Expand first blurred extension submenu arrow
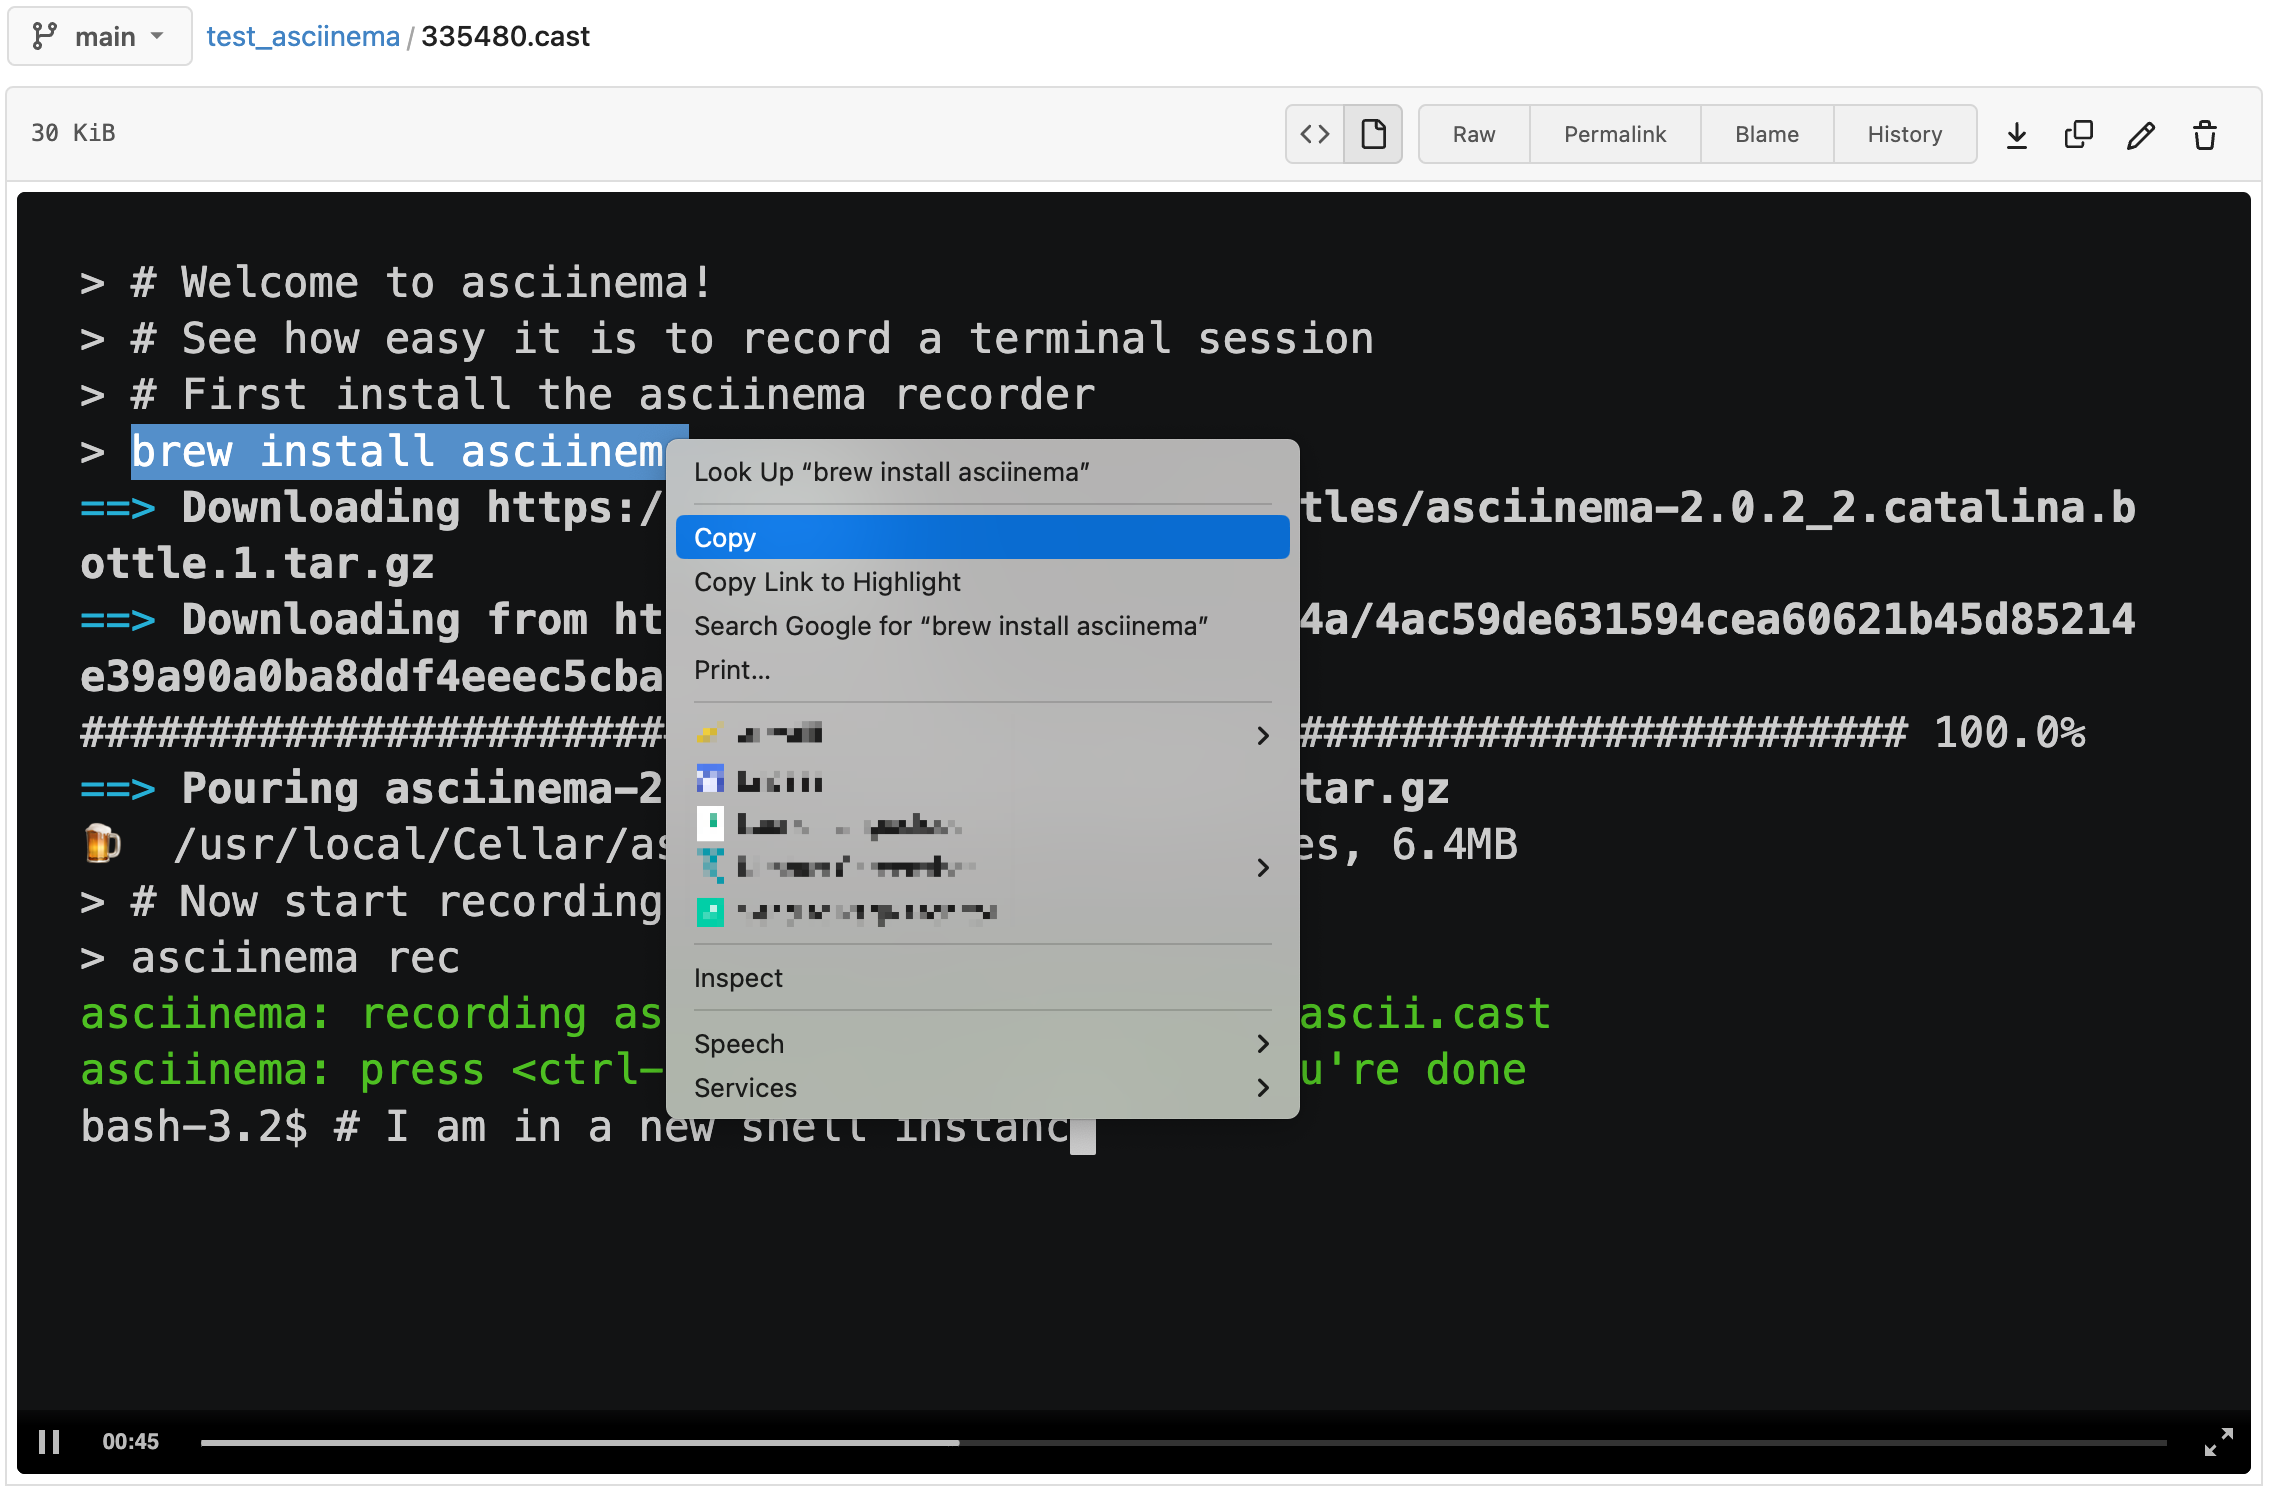Screen dimensions: 2280x1504 [1263, 735]
